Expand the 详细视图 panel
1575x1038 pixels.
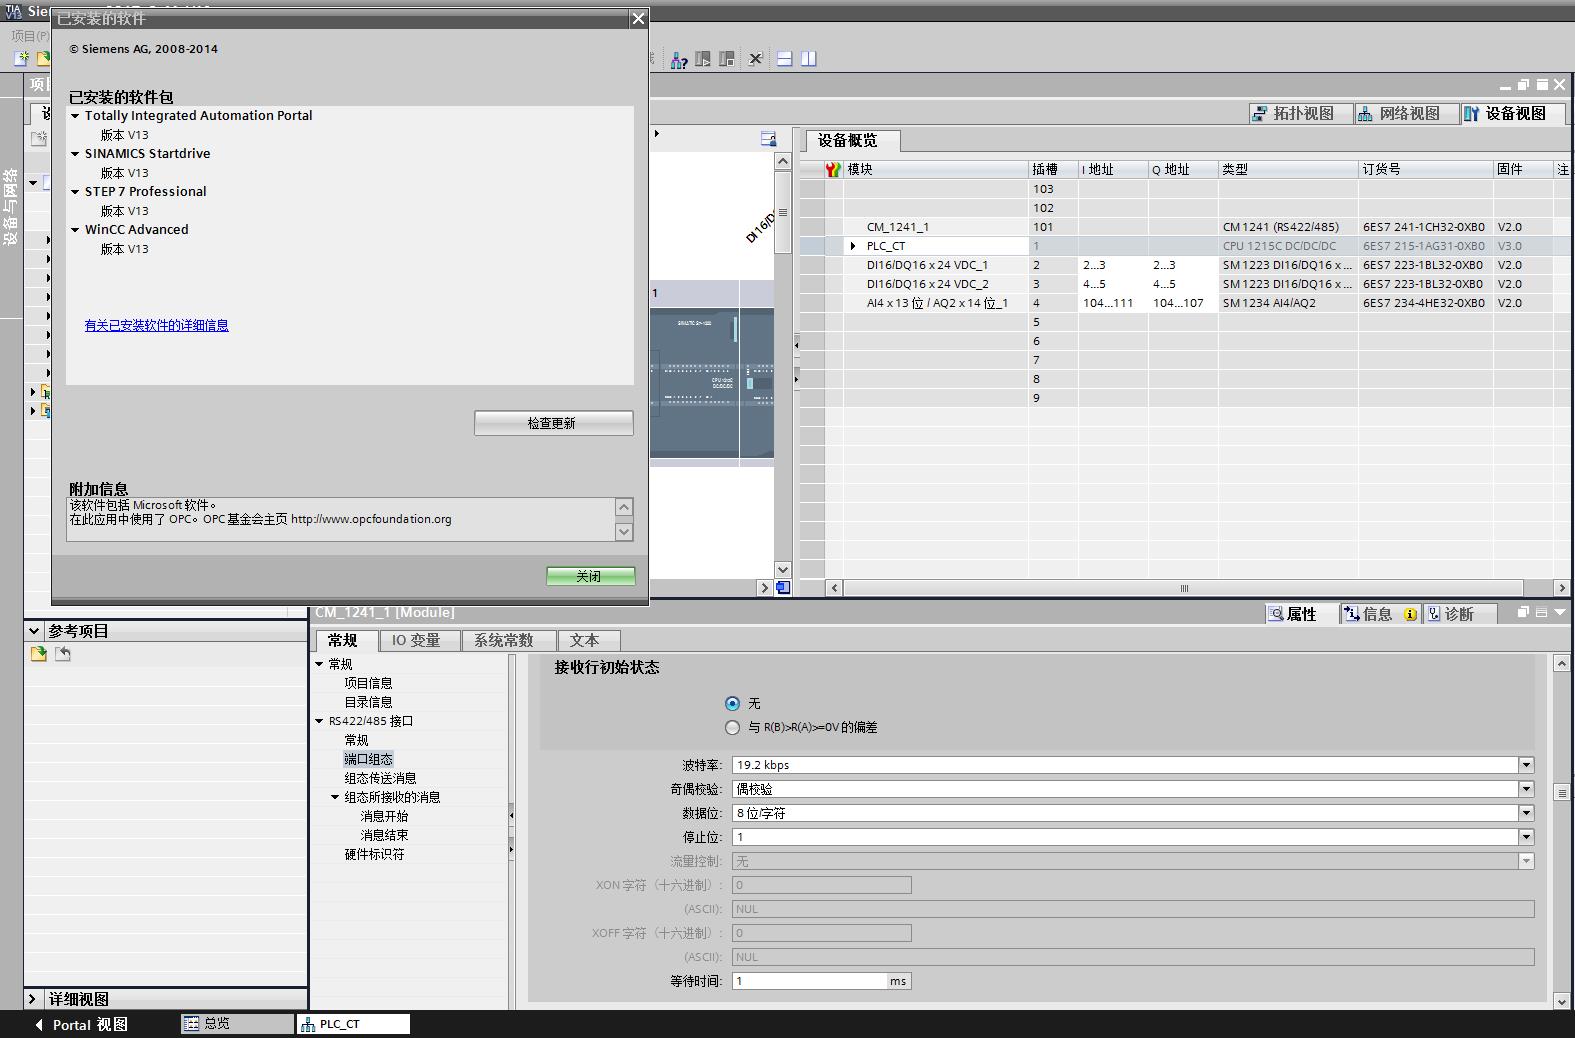(33, 999)
